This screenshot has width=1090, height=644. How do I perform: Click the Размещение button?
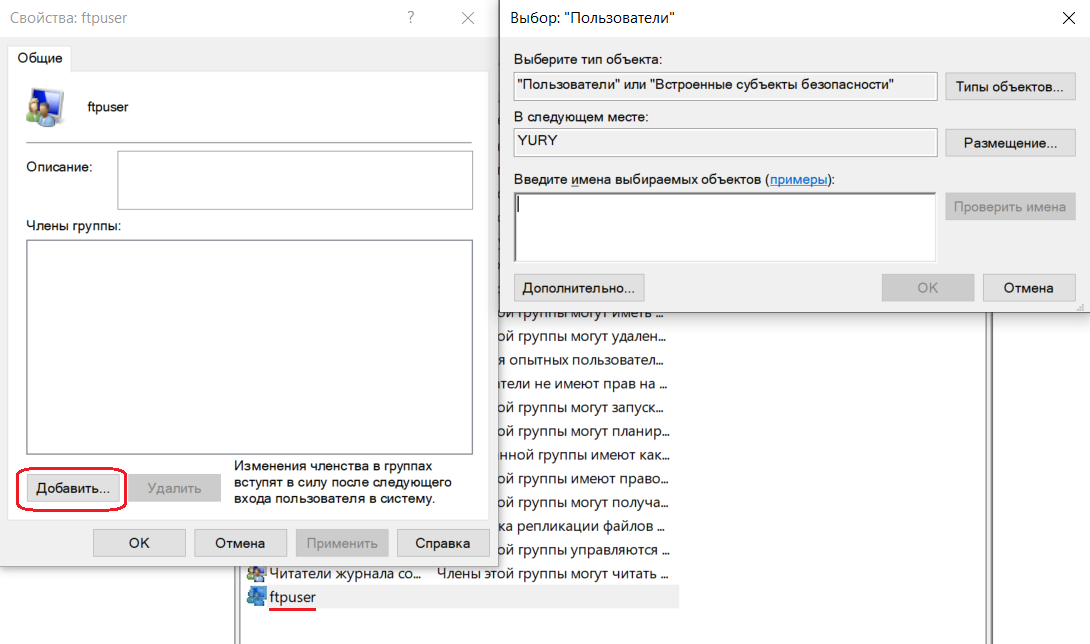[1010, 143]
